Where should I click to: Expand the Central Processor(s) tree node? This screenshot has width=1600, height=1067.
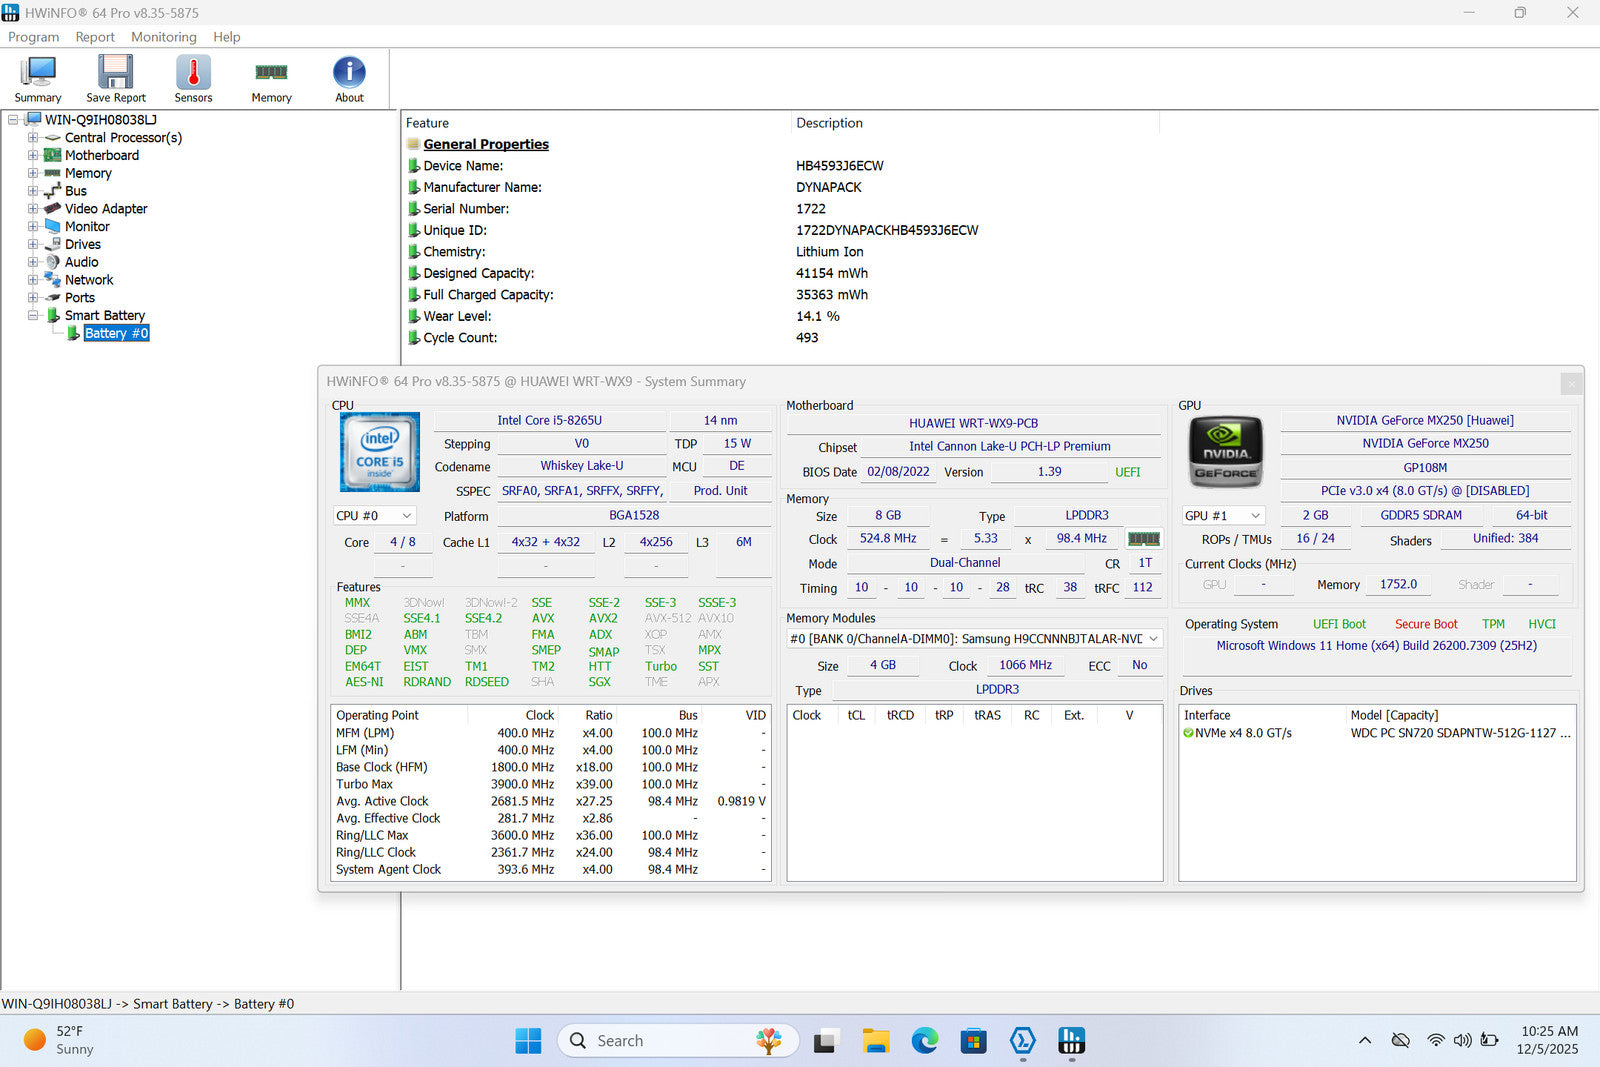33,138
